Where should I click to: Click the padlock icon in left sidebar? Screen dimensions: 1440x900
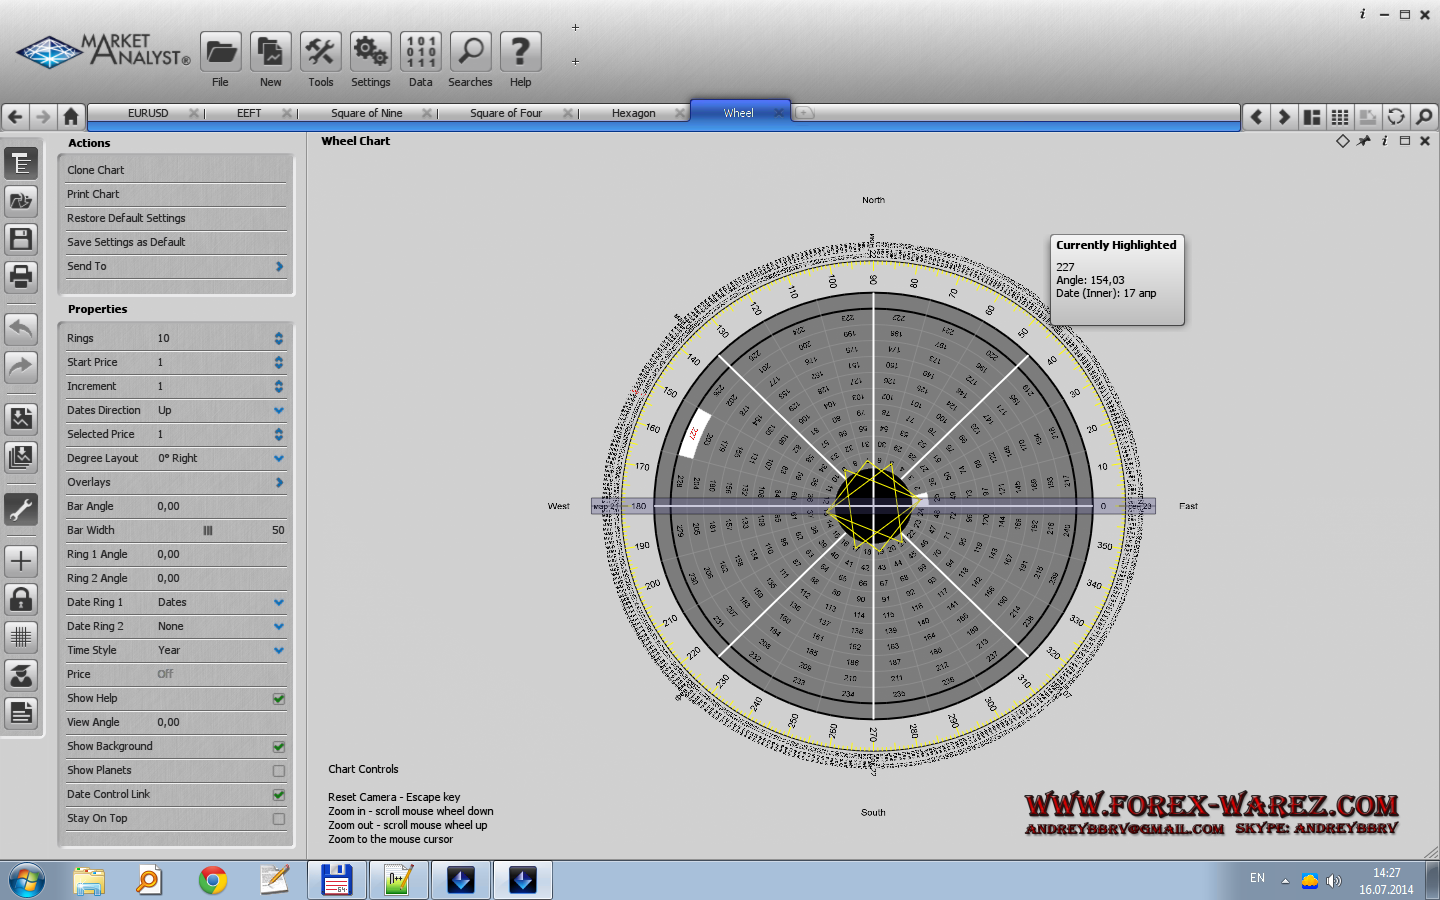[x=21, y=599]
